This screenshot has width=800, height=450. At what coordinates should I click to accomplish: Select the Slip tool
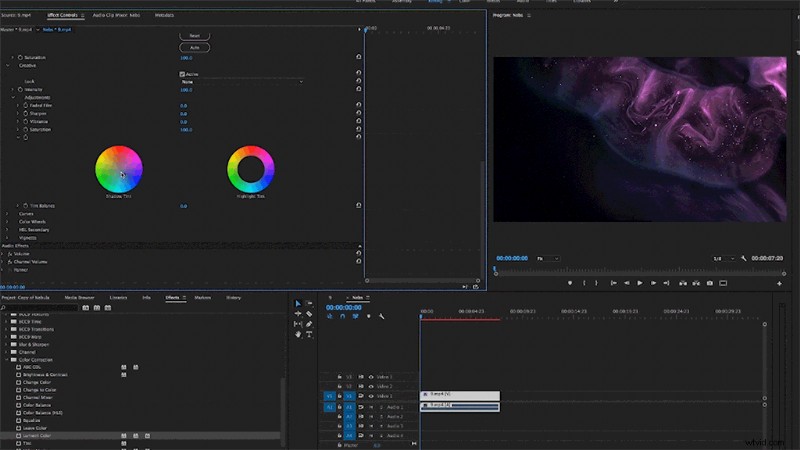click(298, 324)
